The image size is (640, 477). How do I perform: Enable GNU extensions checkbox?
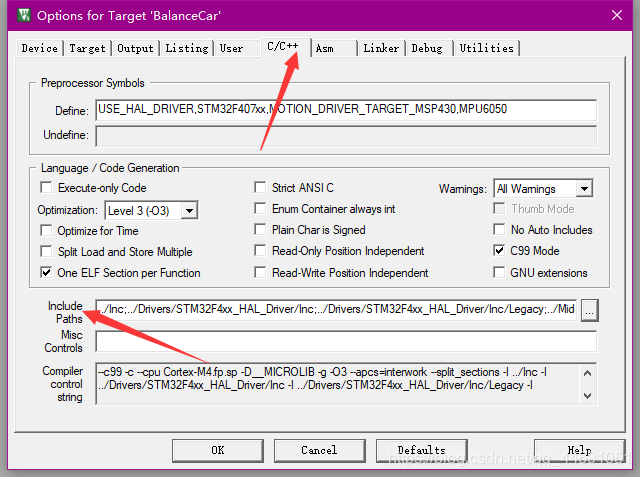[499, 272]
